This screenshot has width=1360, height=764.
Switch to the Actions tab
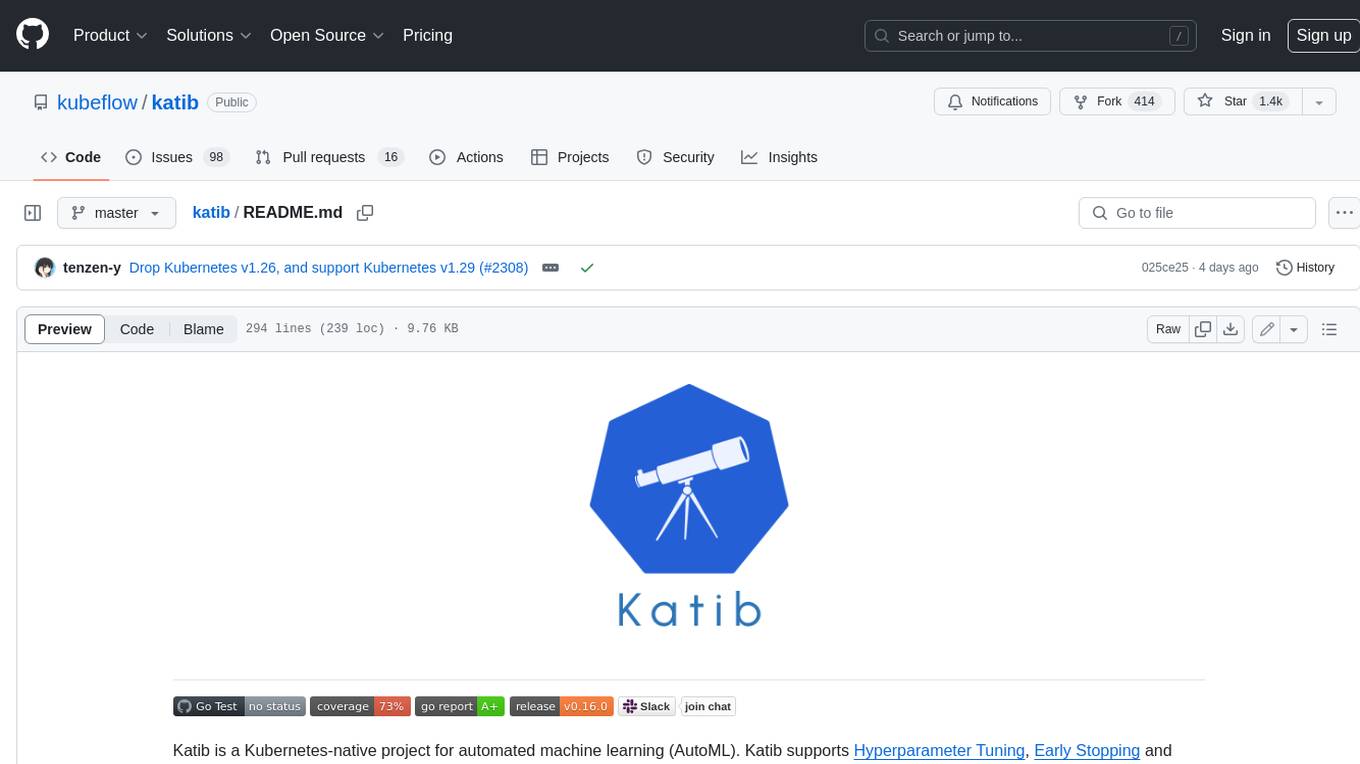[466, 157]
